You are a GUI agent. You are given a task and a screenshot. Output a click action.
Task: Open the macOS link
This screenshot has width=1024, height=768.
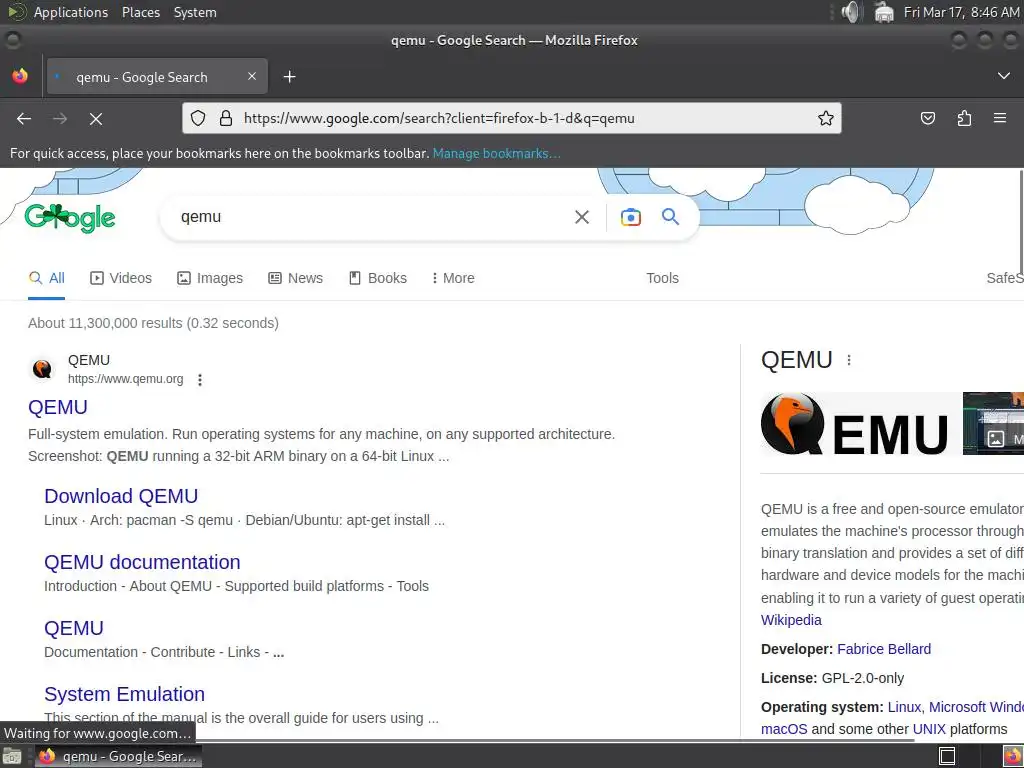point(784,729)
